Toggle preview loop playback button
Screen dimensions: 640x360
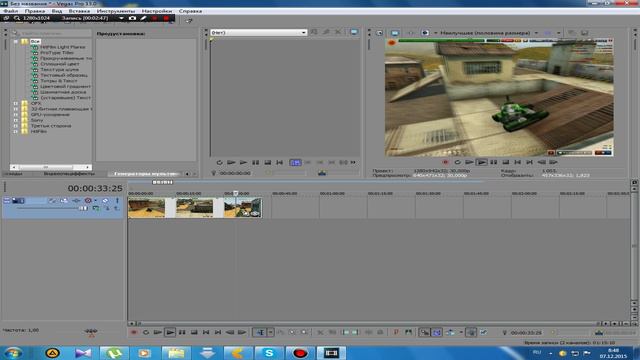coord(457,162)
